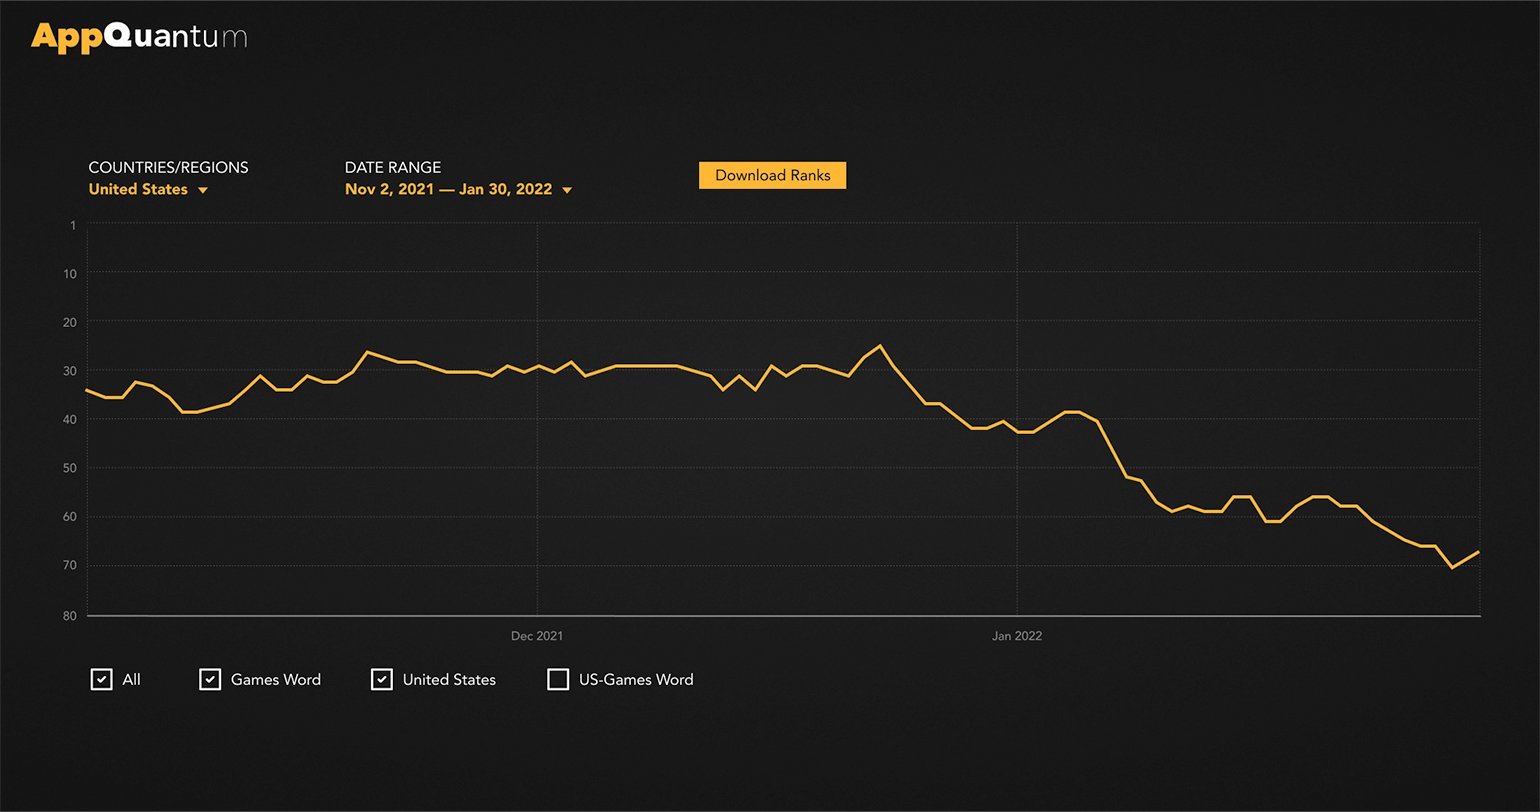Screen dimensions: 1540x812
Task: Expand the United States country dropdown arrow
Action: (203, 190)
